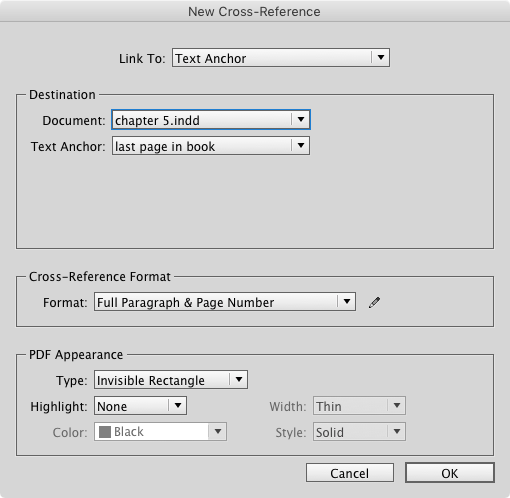Open the PDF Appearance Type dropdown
The image size is (510, 498).
pyautogui.click(x=171, y=380)
